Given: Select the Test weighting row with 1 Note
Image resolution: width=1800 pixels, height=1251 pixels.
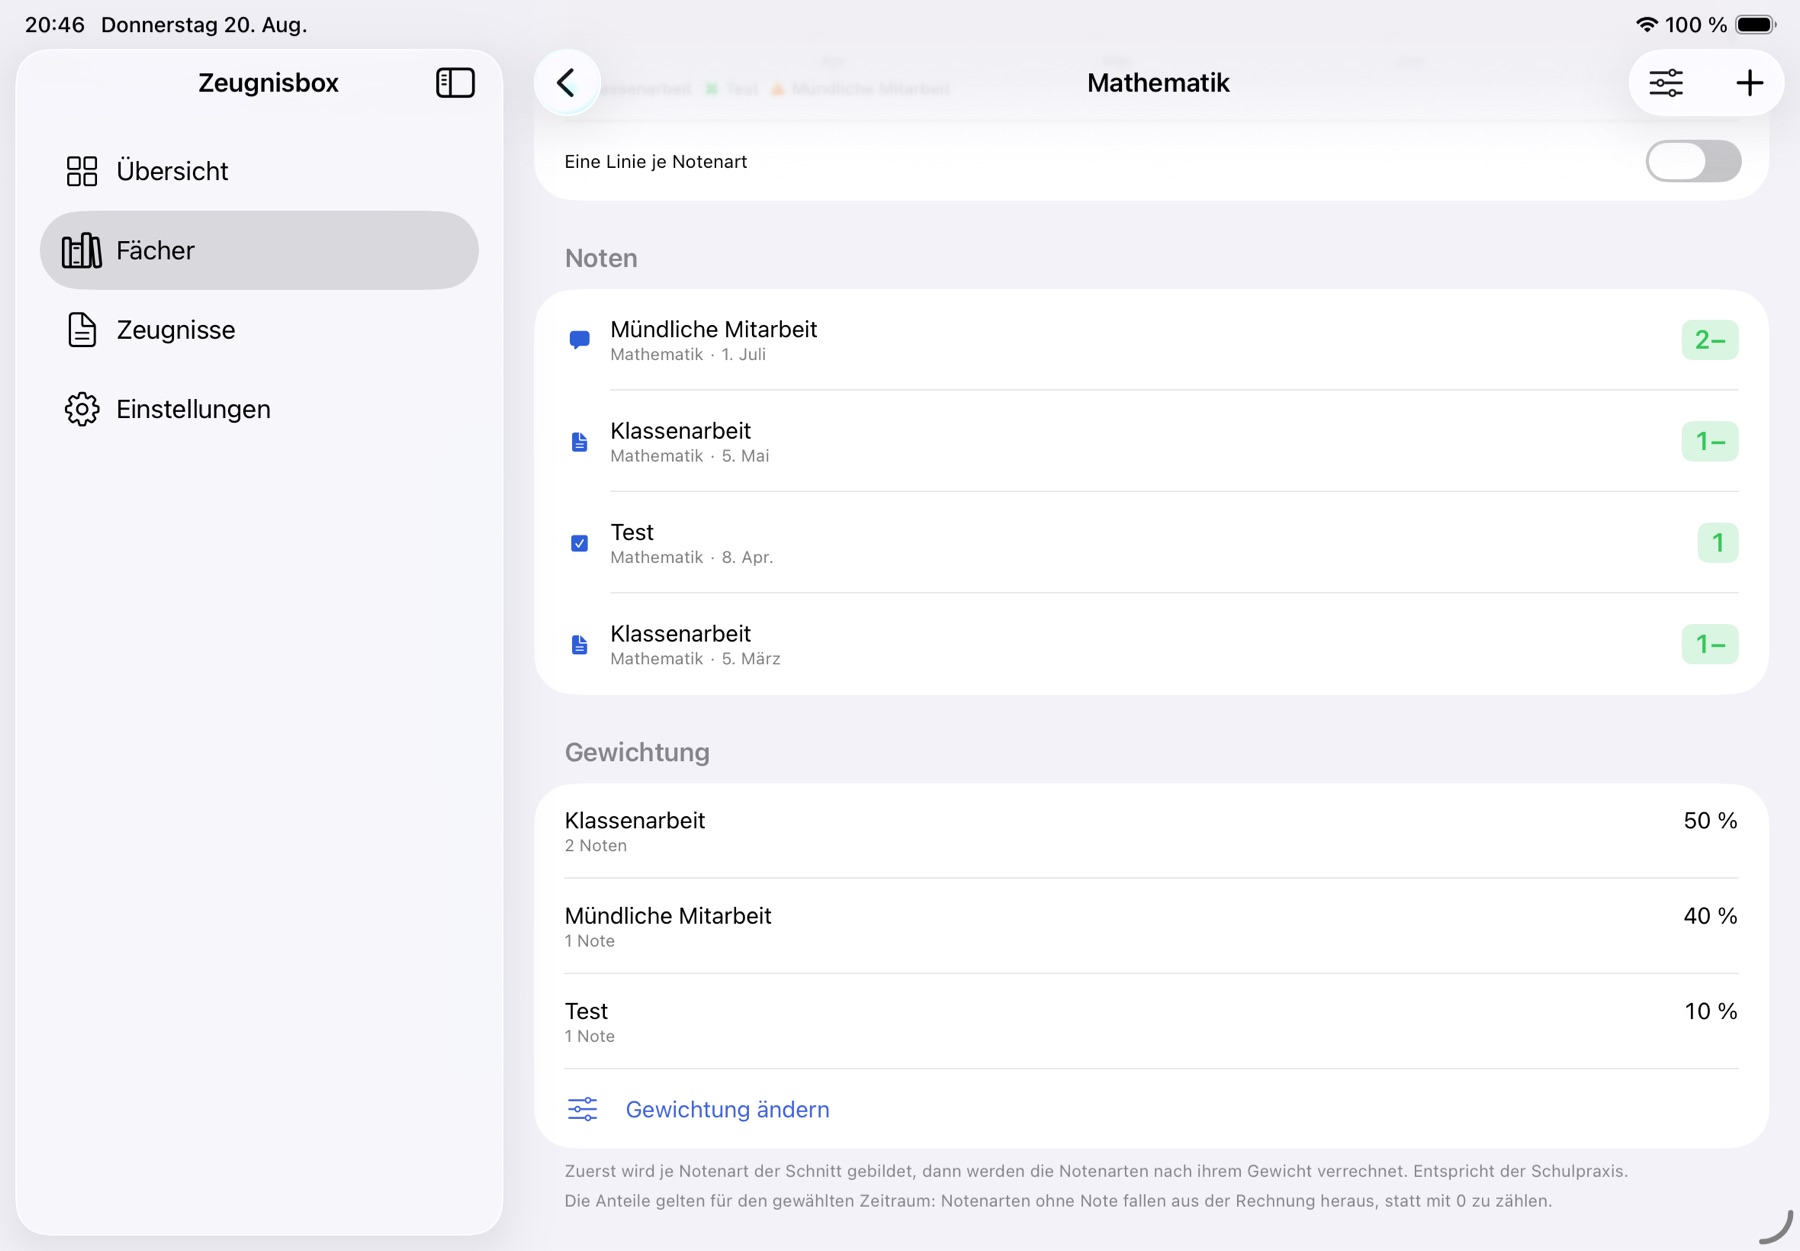Looking at the screenshot, I should pyautogui.click(x=1151, y=1022).
